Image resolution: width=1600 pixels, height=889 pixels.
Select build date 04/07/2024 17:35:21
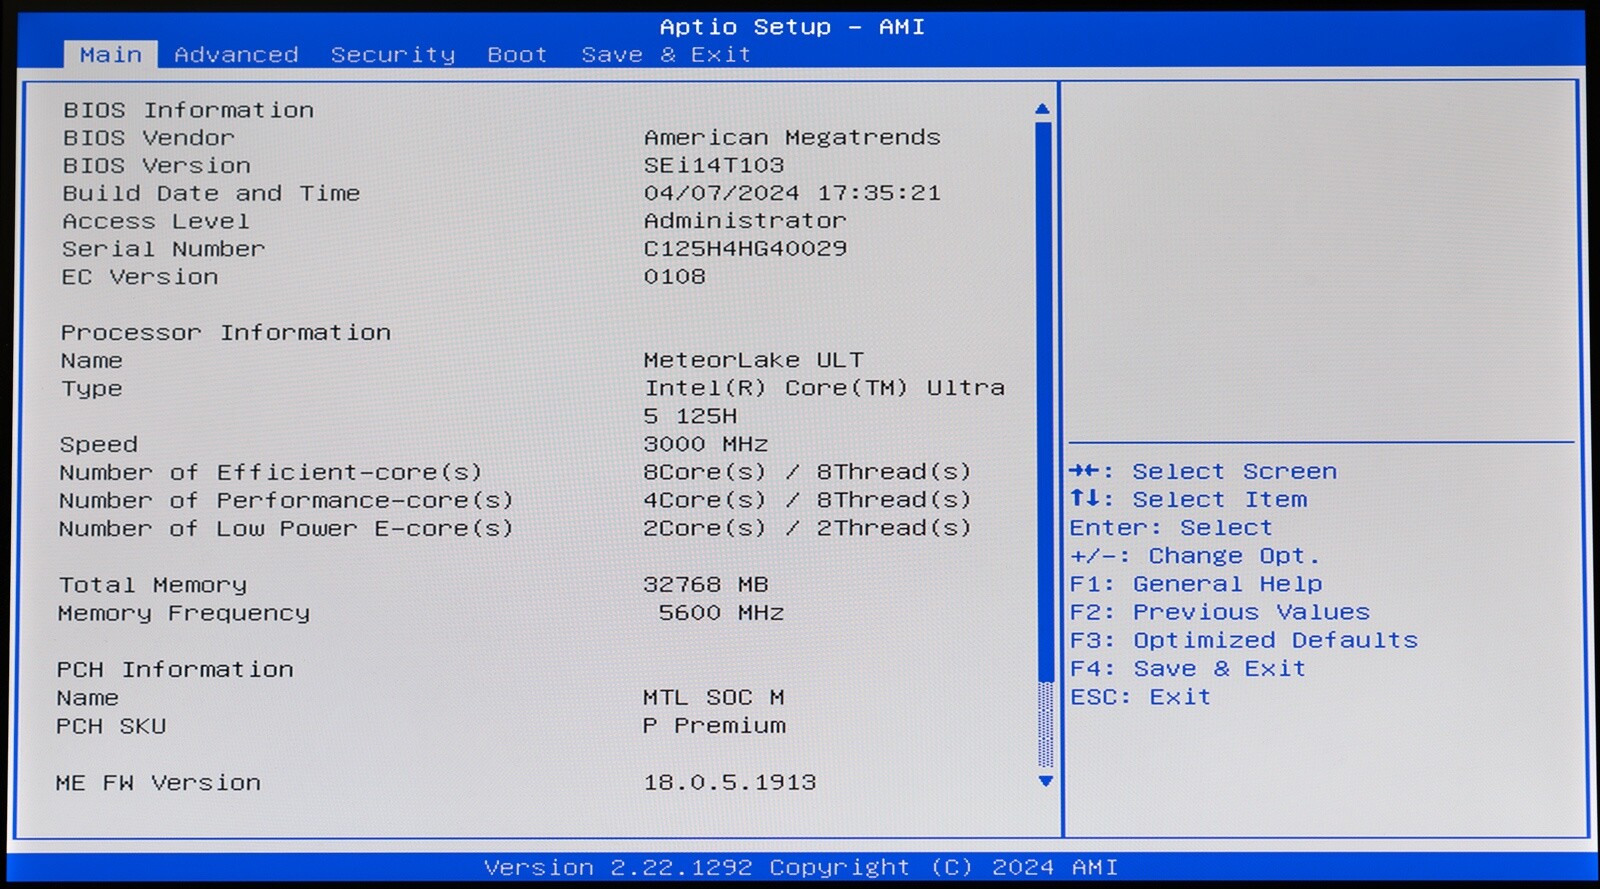[792, 193]
